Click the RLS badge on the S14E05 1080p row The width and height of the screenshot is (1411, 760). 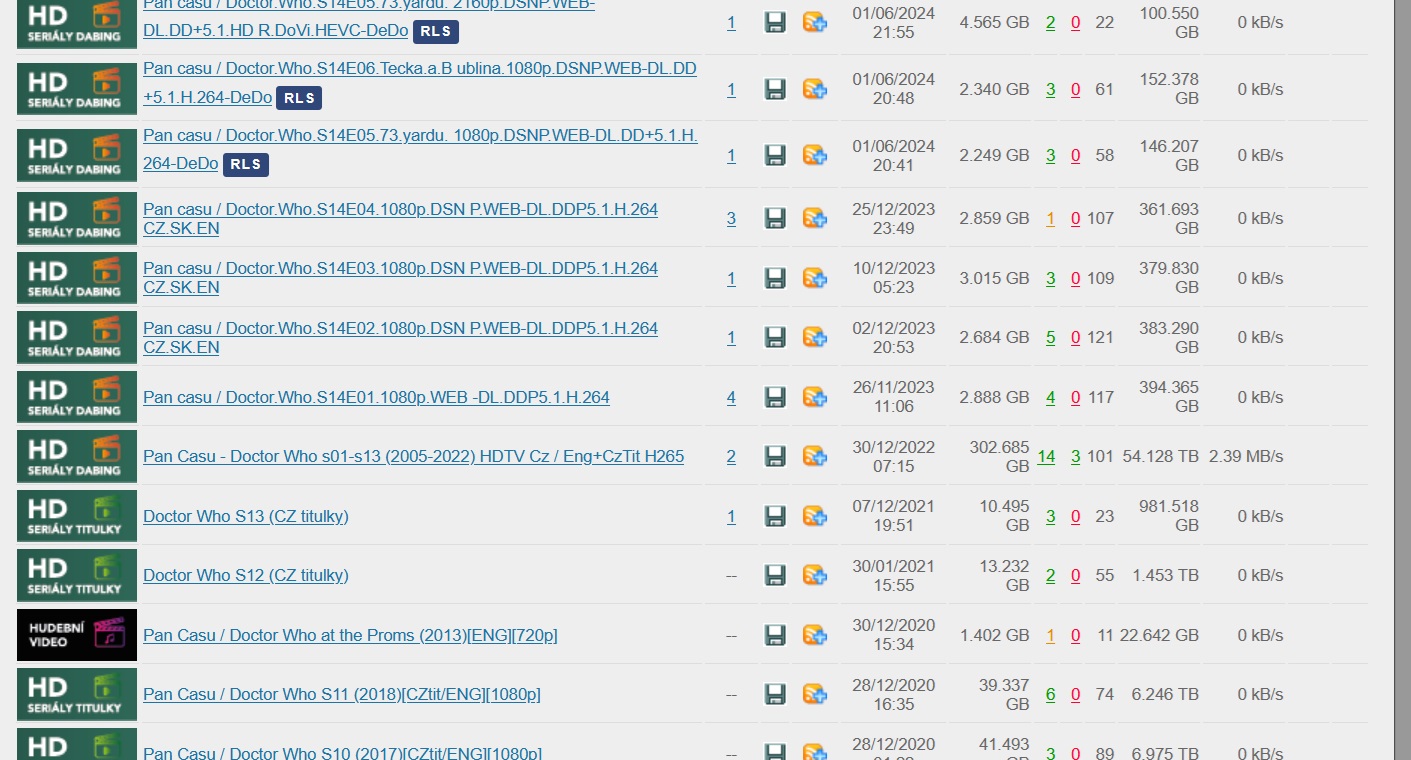tap(246, 164)
